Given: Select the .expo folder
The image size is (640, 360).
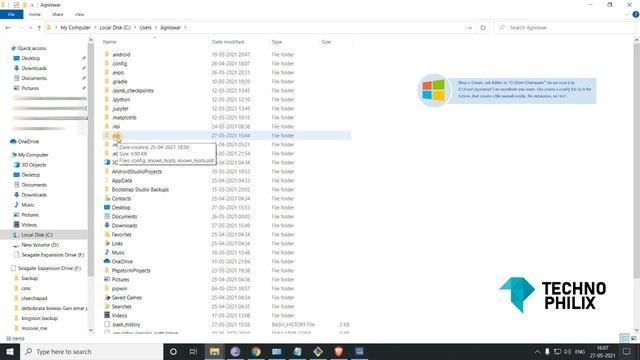Looking at the screenshot, I should click(118, 73).
